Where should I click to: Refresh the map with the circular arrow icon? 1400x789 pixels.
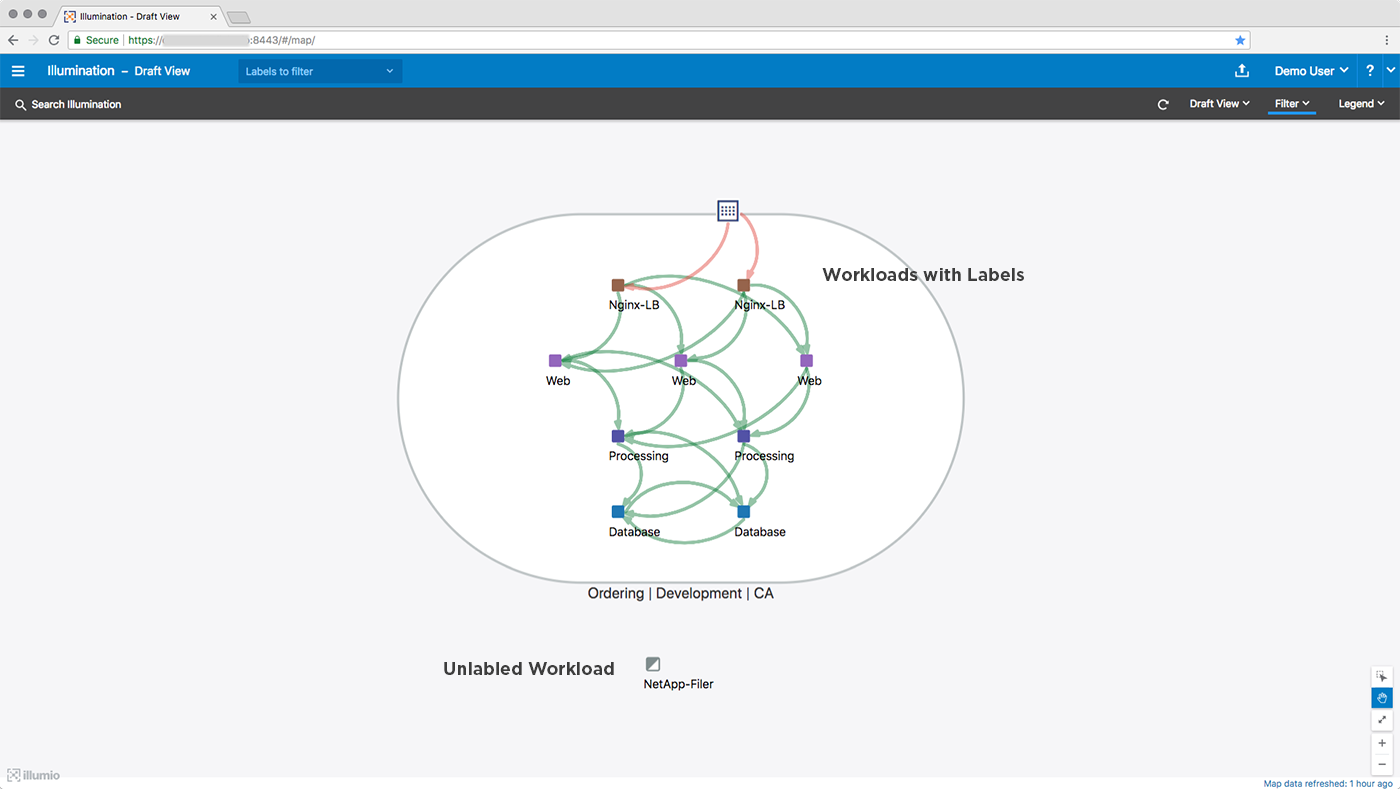(1163, 104)
